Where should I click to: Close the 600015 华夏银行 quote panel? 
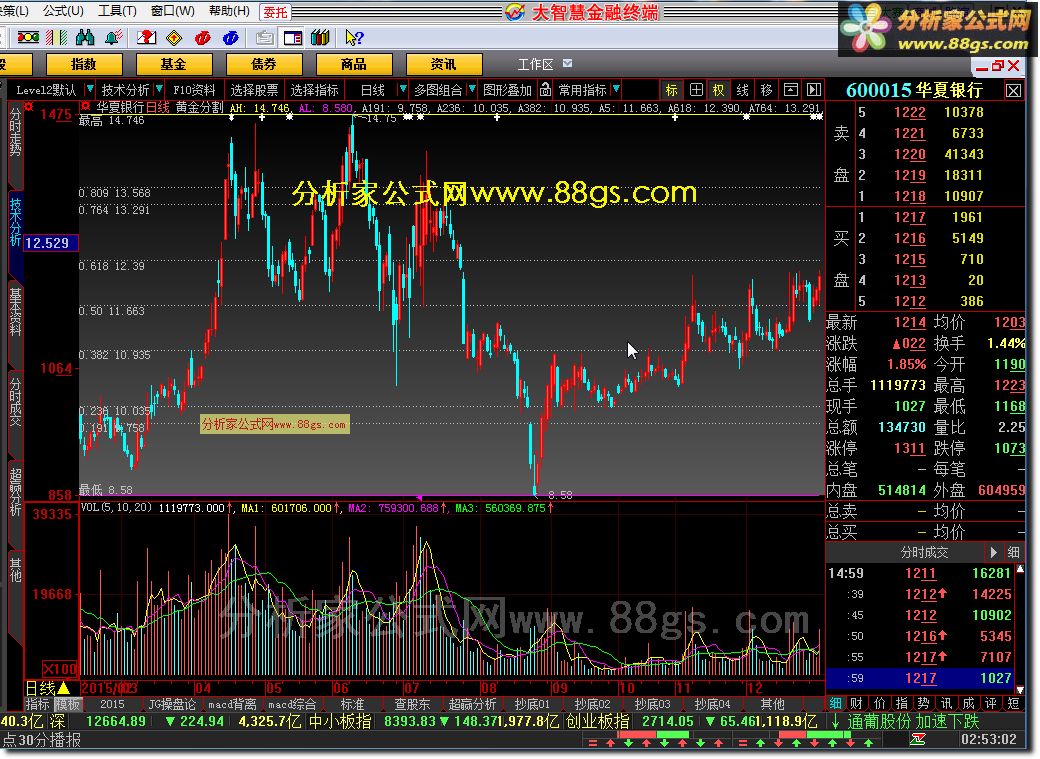(1013, 90)
